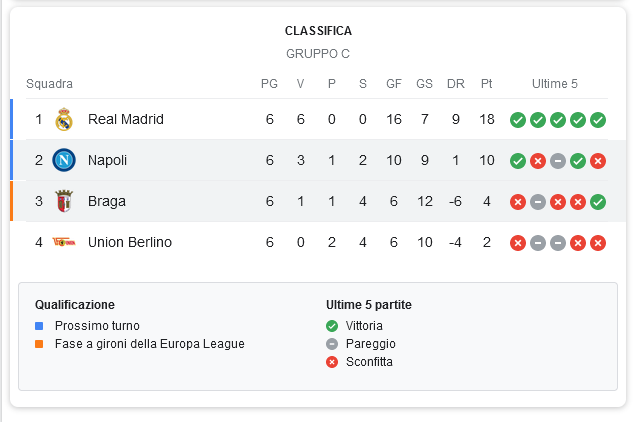Screen dimensions: 633x422
Task: Click the red Sconfitta legend icon
Action: 332,362
